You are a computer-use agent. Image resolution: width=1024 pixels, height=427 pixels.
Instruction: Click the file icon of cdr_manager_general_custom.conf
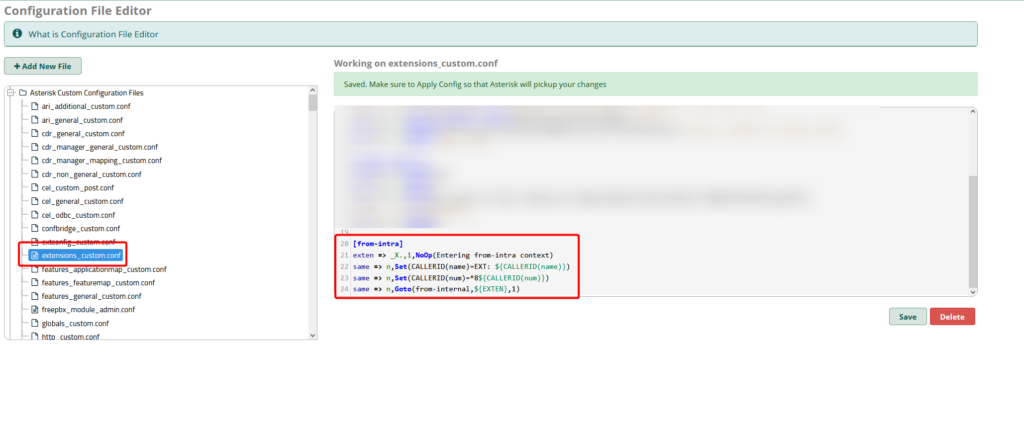[x=35, y=147]
